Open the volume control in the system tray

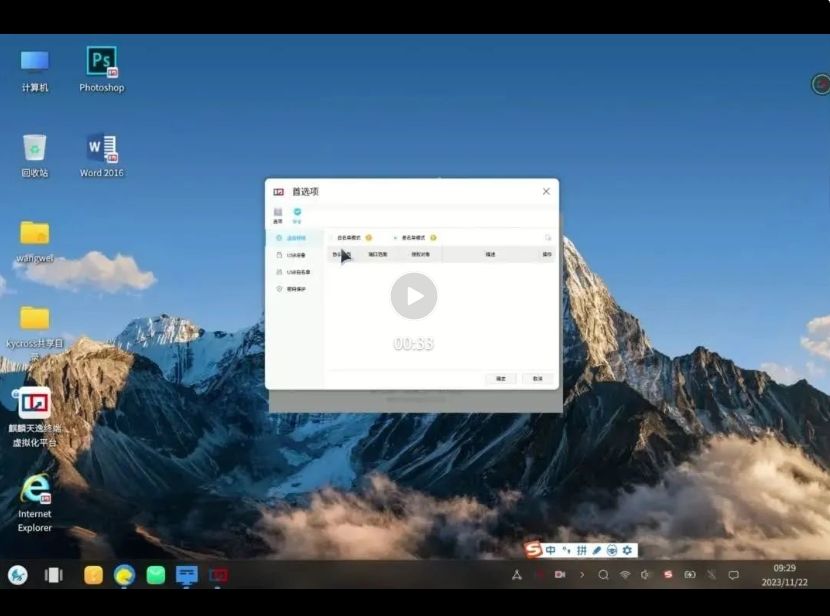[x=646, y=575]
